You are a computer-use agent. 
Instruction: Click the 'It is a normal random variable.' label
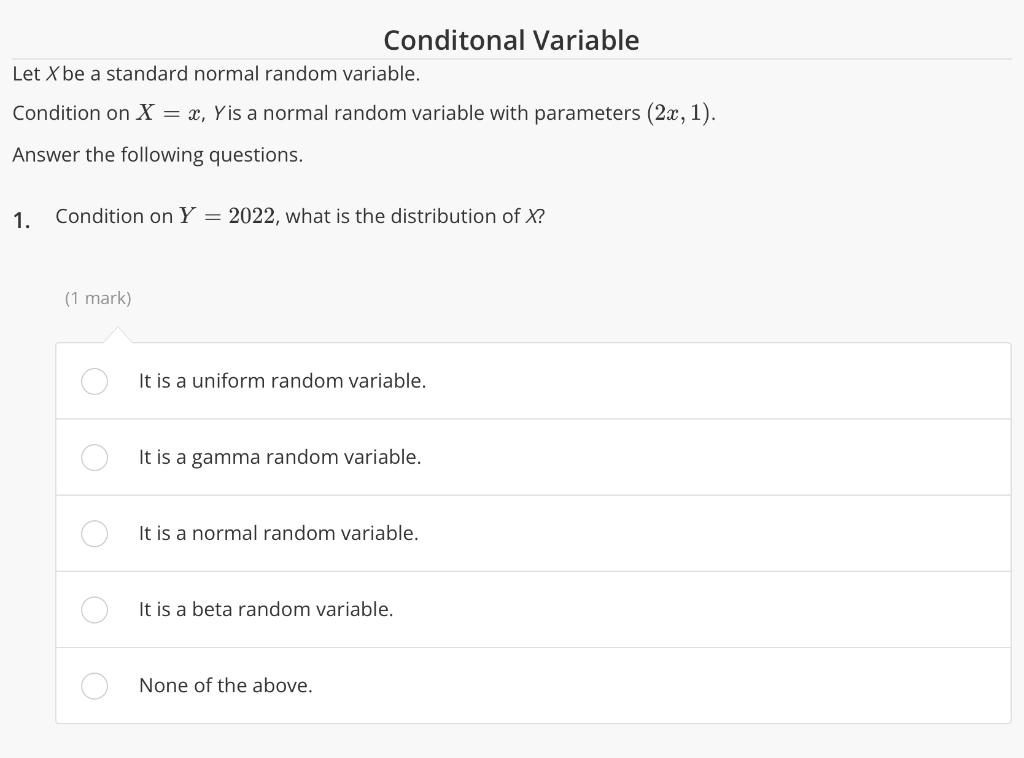278,533
